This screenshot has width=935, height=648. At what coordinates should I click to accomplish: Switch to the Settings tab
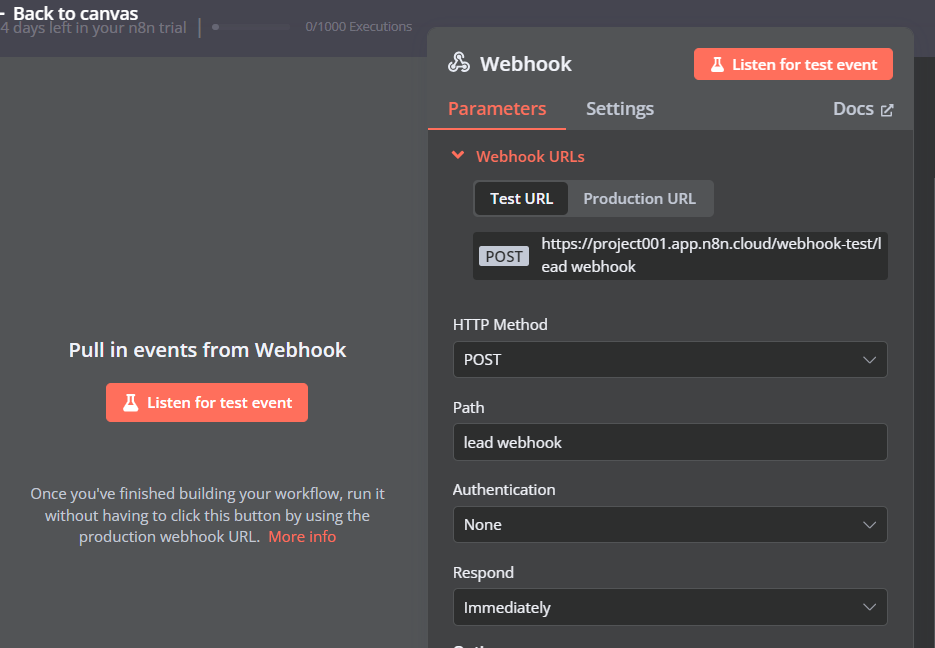620,109
